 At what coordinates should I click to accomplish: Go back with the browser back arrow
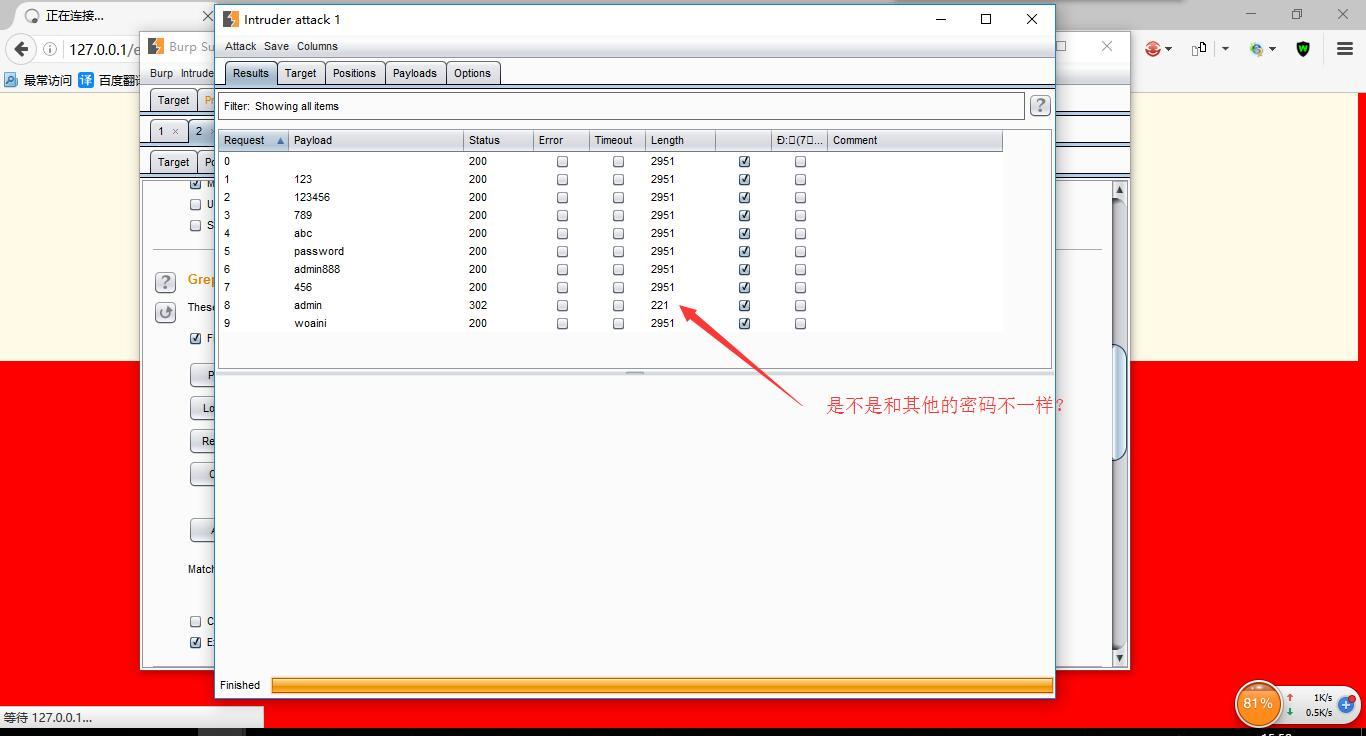21,49
